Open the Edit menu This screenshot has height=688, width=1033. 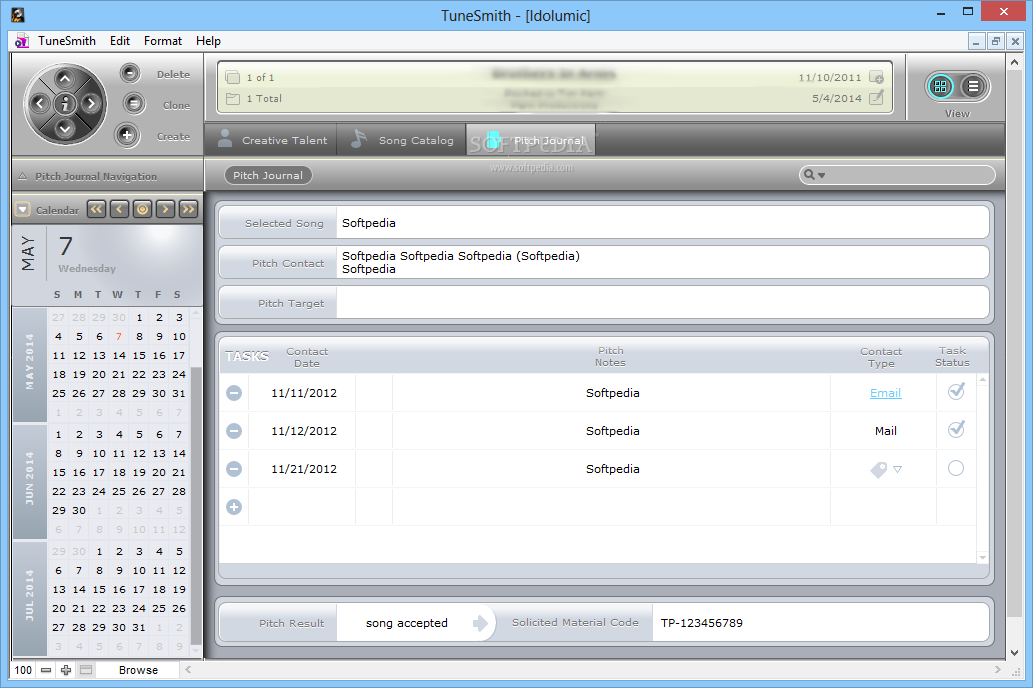pos(120,41)
